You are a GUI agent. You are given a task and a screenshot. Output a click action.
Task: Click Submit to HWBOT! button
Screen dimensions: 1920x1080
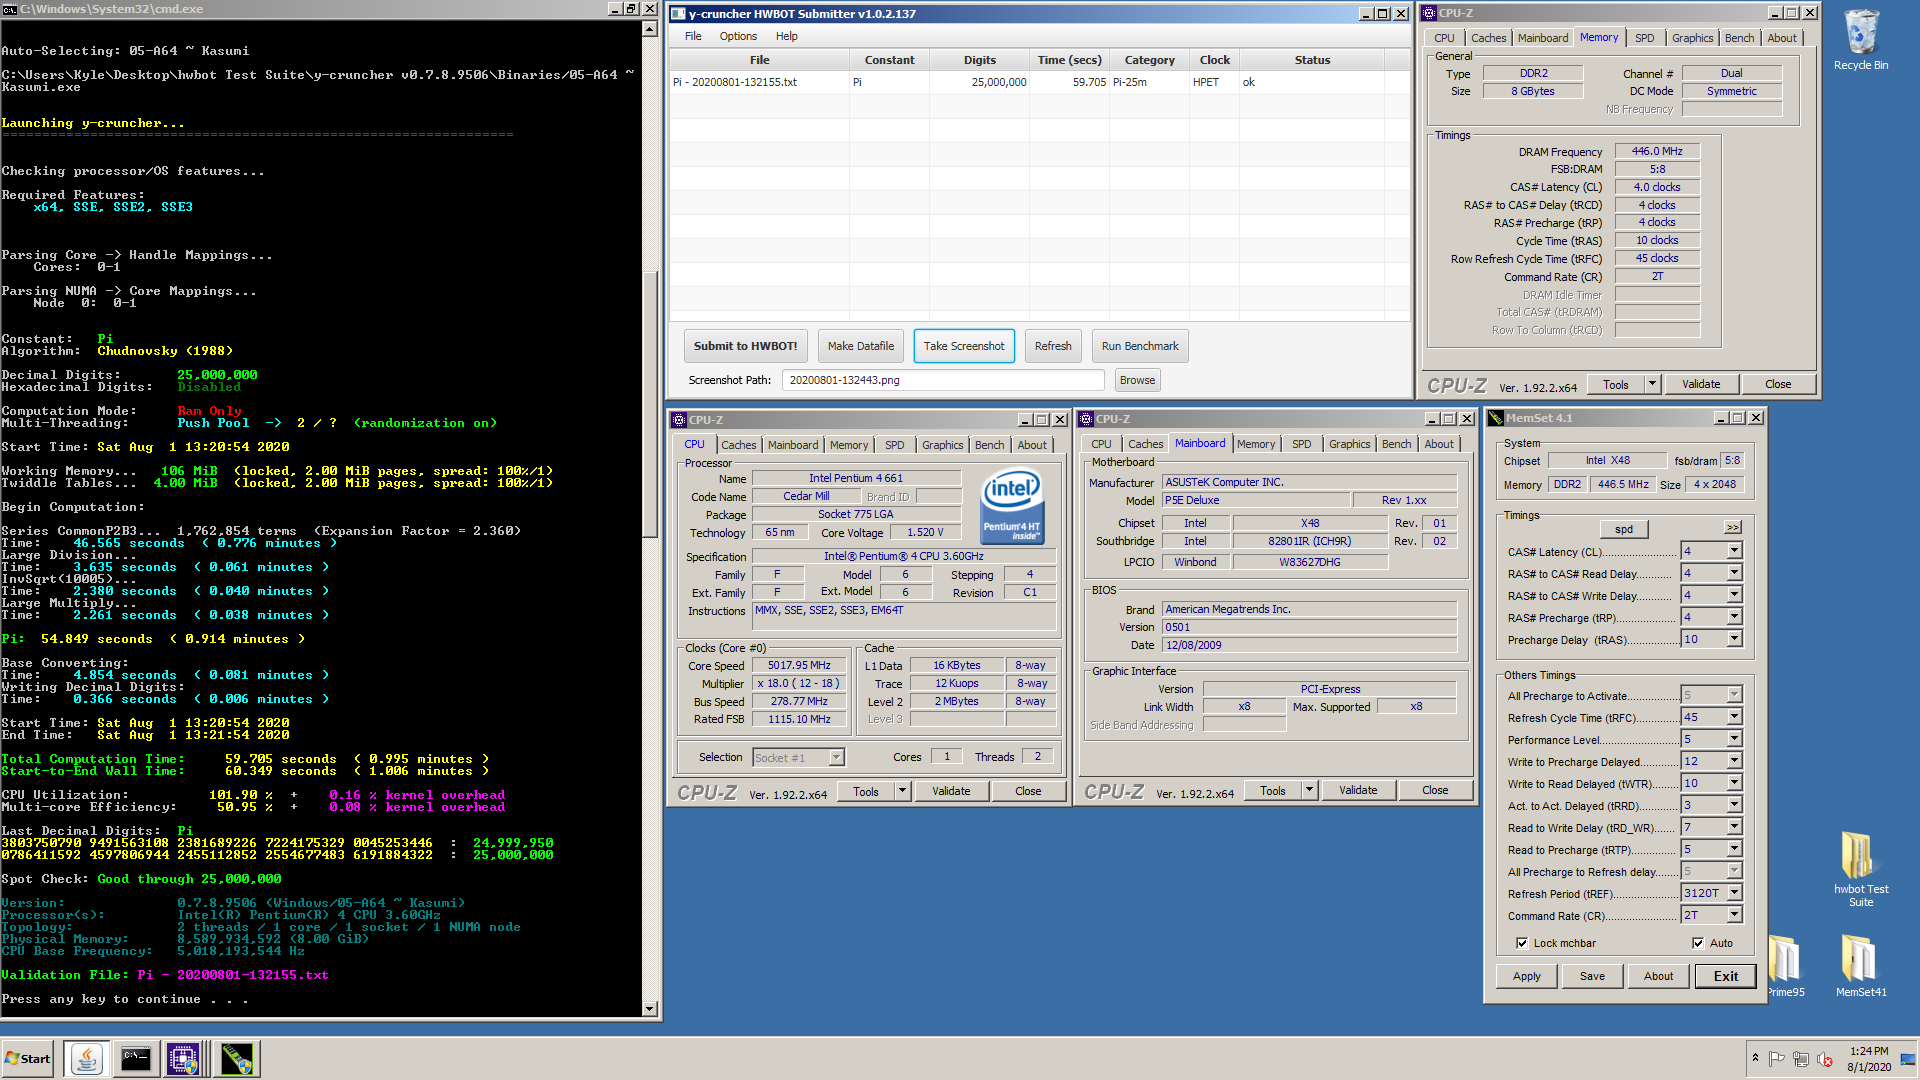pos(745,346)
